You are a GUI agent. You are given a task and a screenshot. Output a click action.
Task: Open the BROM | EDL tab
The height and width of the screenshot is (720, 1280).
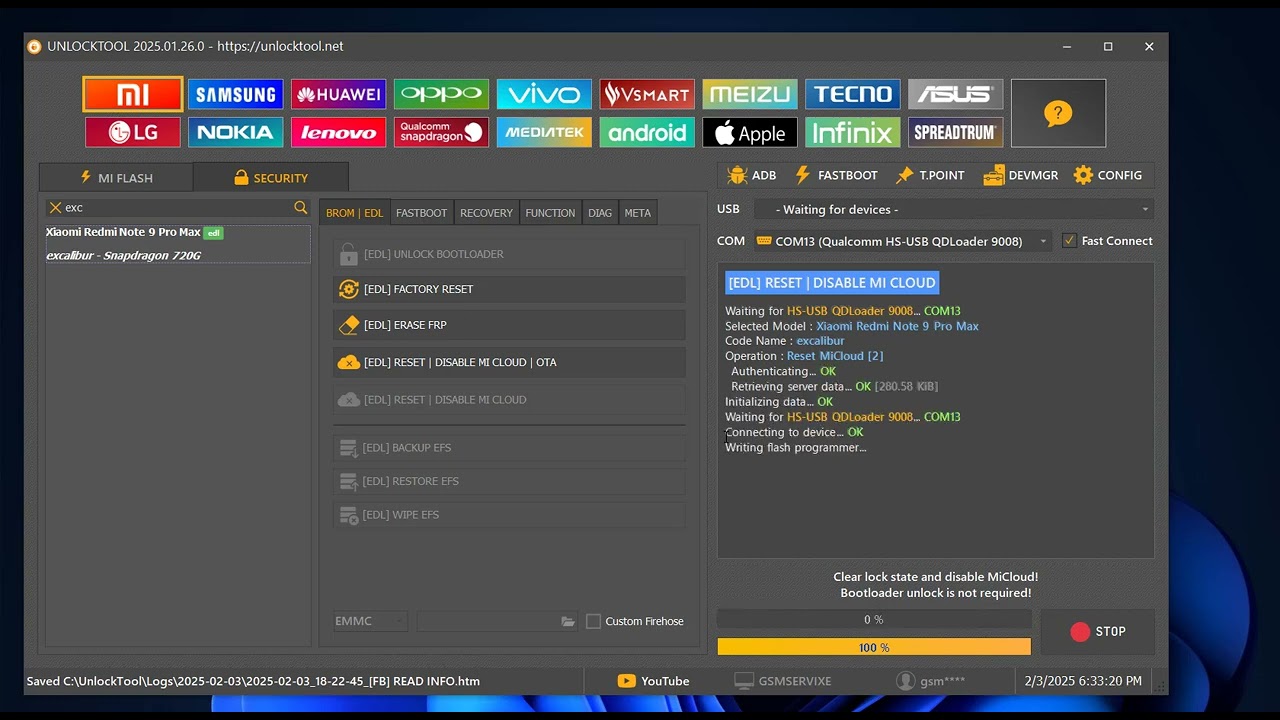354,213
